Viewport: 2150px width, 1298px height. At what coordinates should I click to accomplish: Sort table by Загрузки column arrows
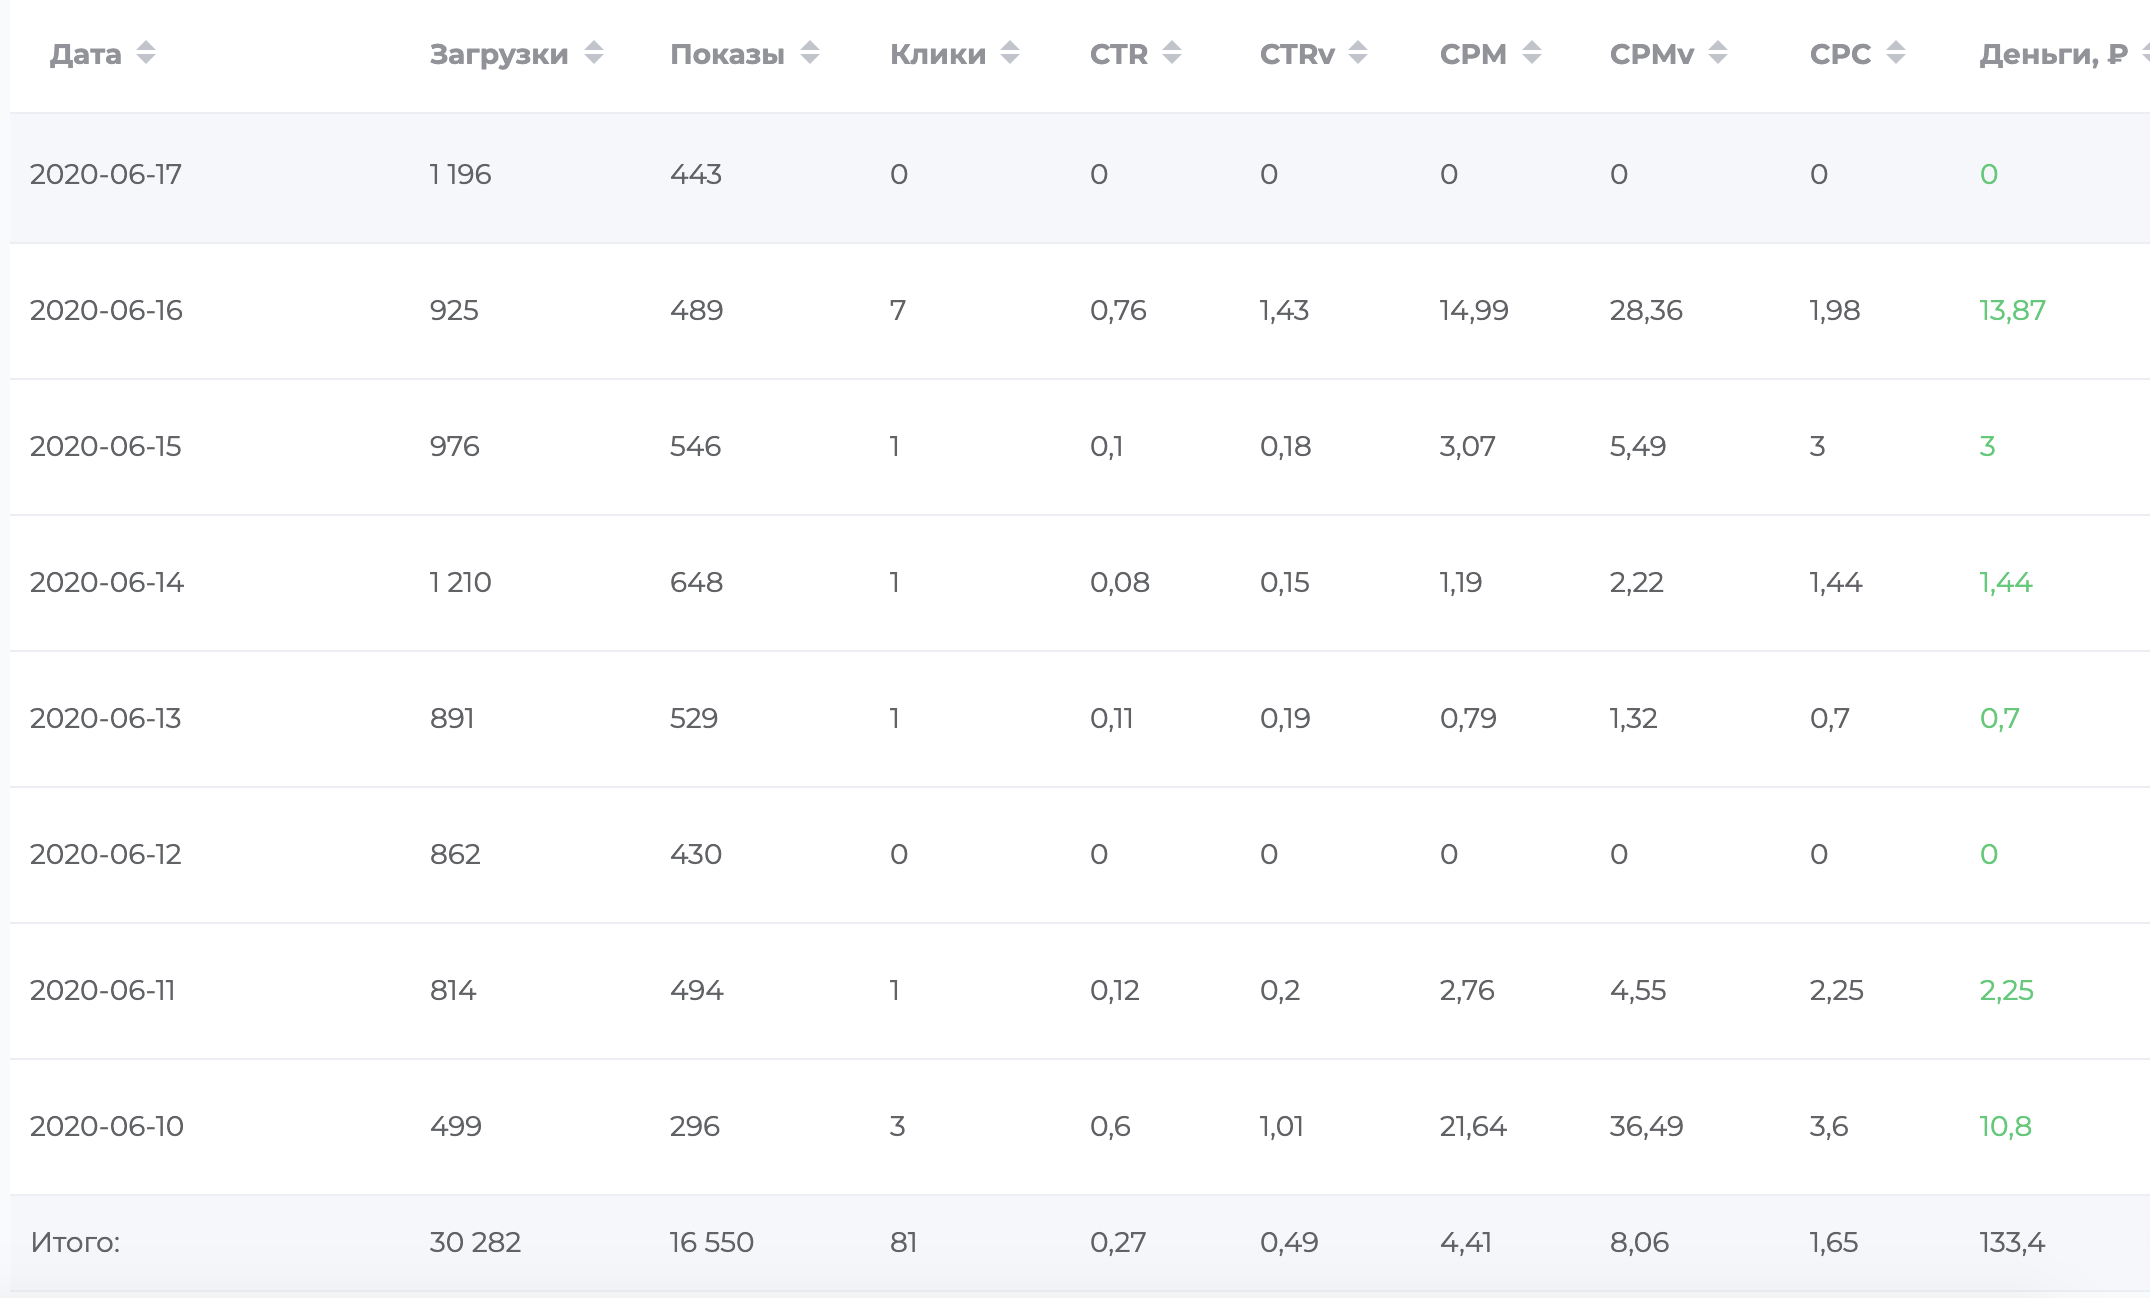pyautogui.click(x=594, y=53)
